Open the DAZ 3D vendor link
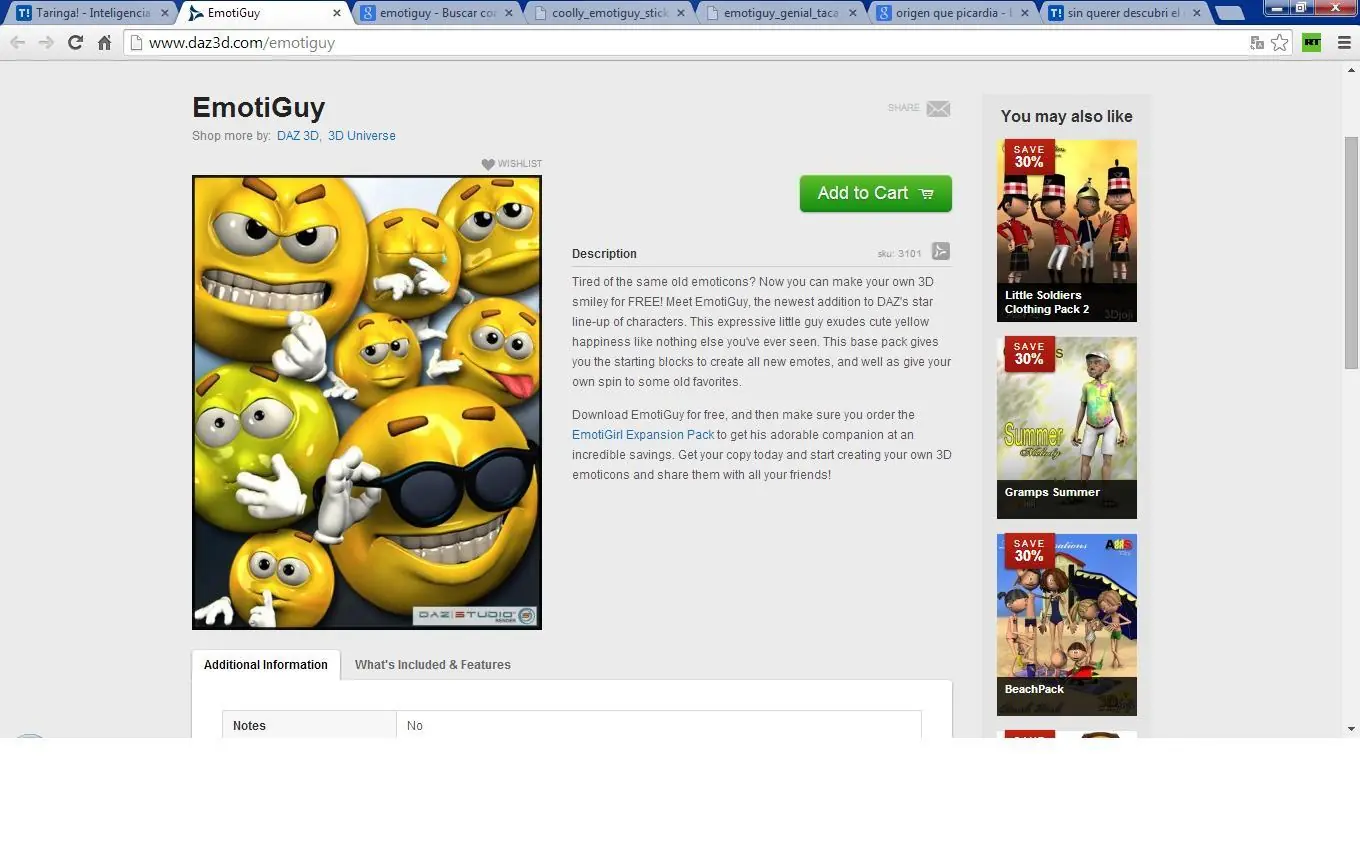 (298, 136)
